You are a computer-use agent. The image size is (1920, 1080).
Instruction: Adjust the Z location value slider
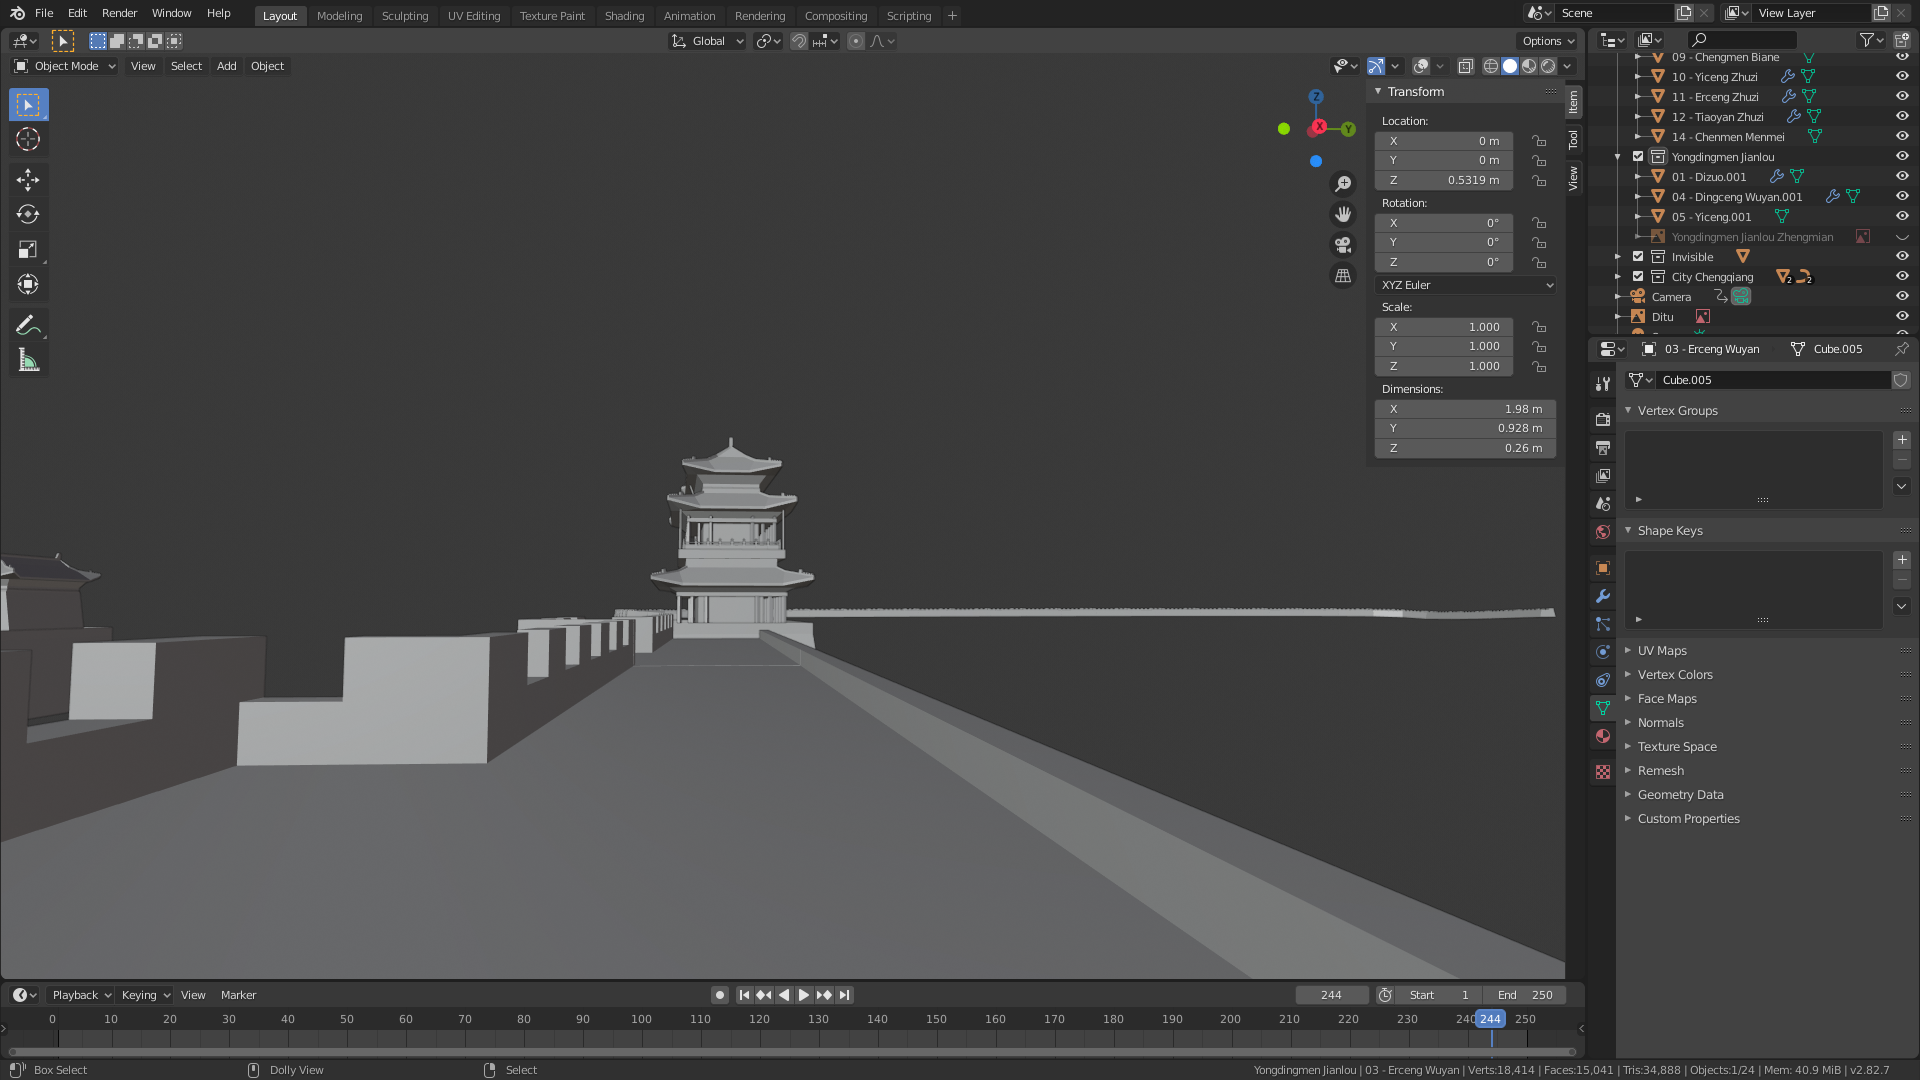tap(1443, 180)
